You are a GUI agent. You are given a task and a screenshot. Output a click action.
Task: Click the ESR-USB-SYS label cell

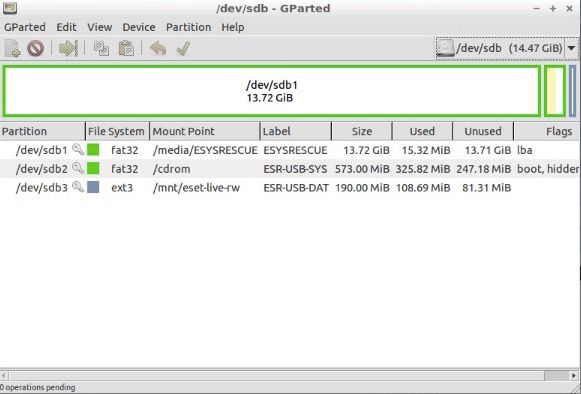click(295, 169)
